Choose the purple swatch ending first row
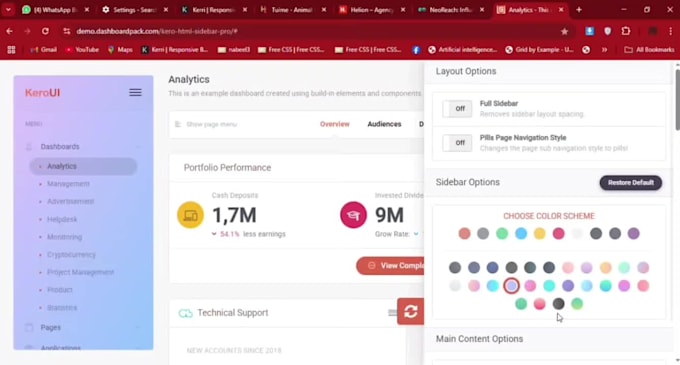Viewport: 680px width, 365px height. point(634,234)
